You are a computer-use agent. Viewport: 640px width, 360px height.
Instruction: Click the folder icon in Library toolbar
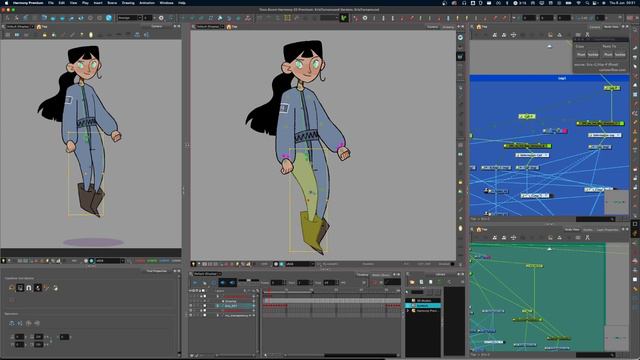click(x=412, y=282)
